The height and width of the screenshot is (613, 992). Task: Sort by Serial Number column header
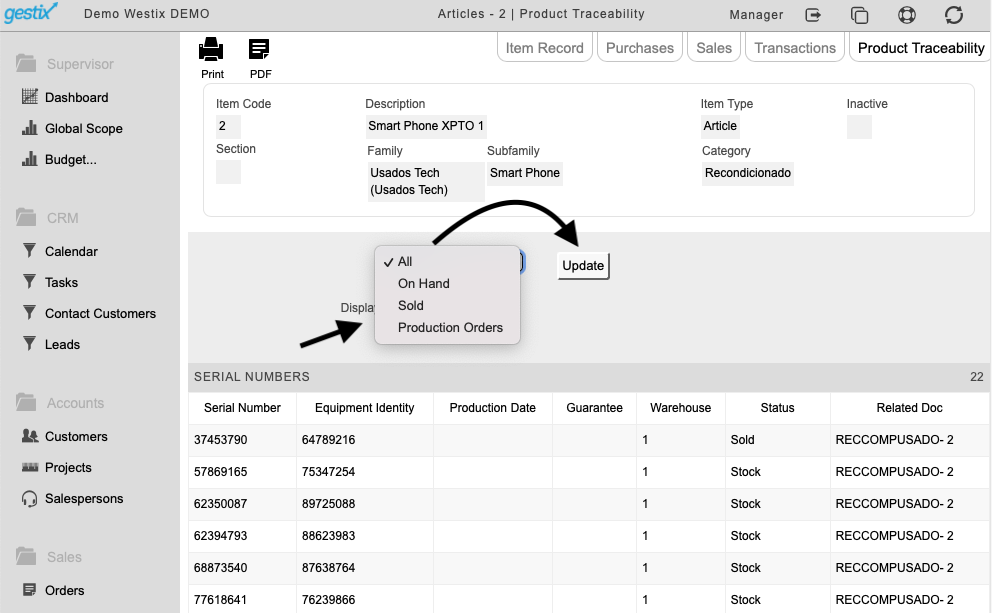click(x=242, y=408)
